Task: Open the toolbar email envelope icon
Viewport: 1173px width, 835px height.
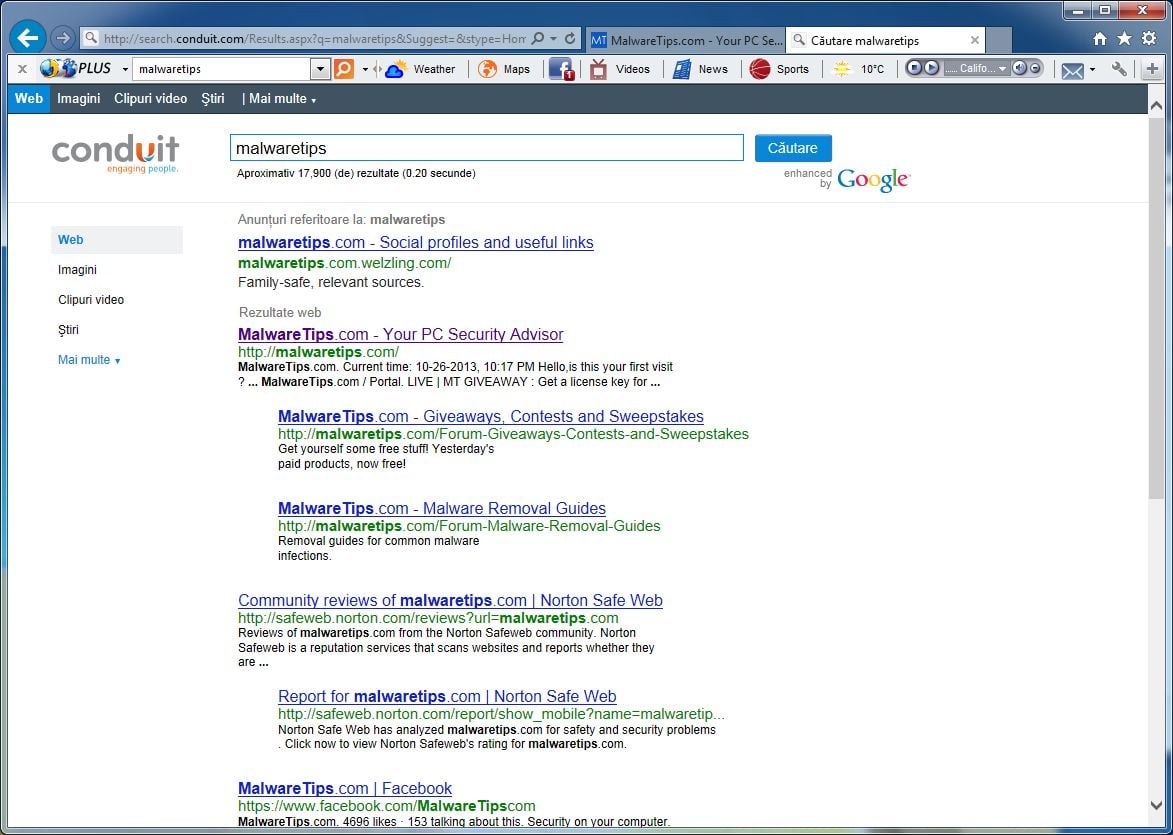Action: coord(1072,70)
